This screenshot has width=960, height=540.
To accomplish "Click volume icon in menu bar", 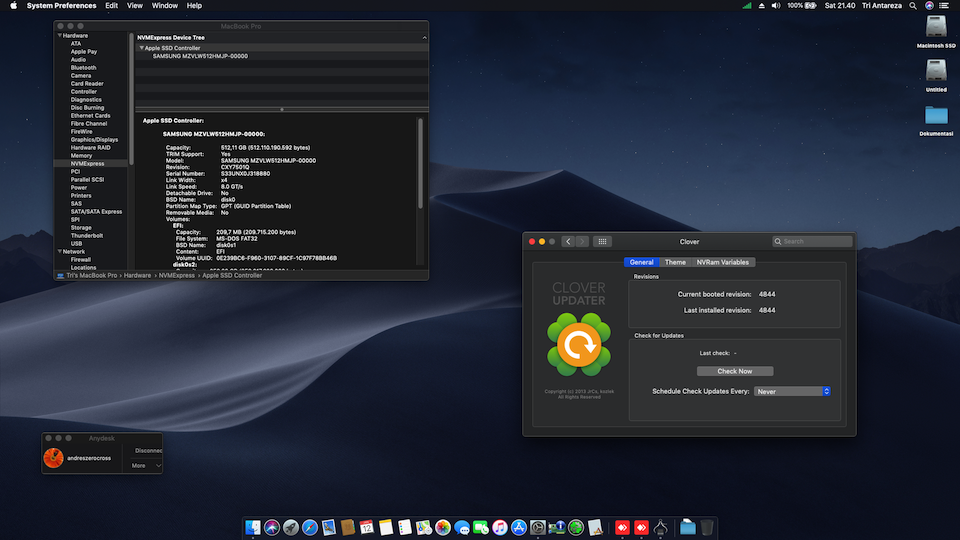I will click(776, 6).
